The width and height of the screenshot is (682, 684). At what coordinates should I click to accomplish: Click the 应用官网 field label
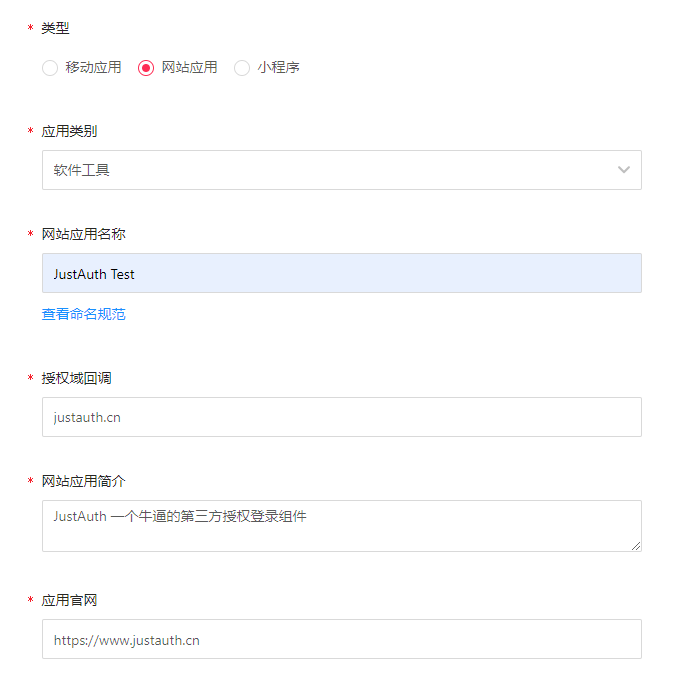click(69, 600)
